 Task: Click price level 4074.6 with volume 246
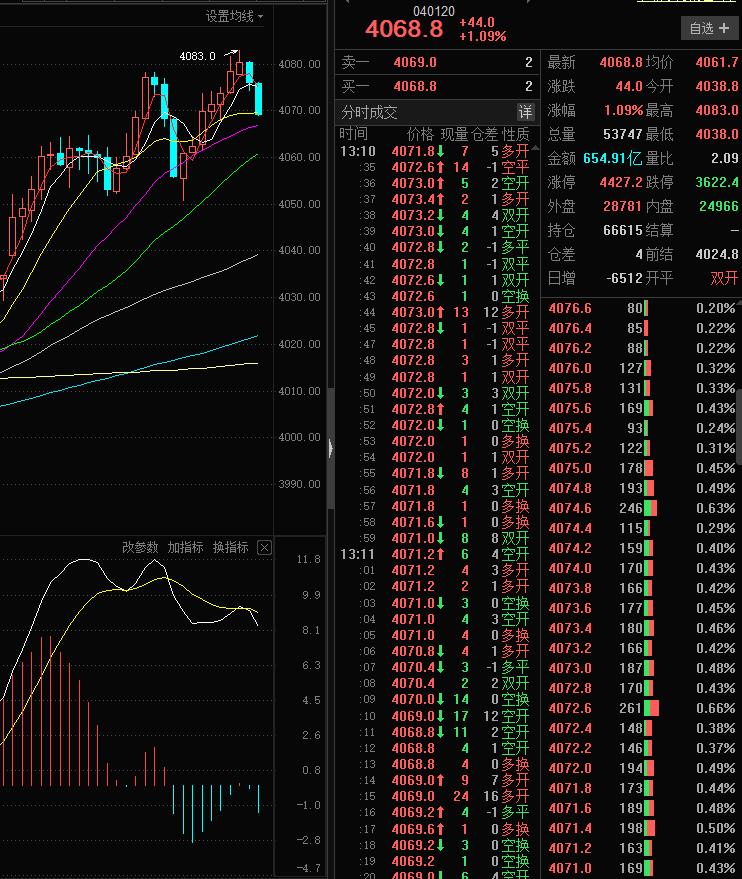(x=570, y=508)
